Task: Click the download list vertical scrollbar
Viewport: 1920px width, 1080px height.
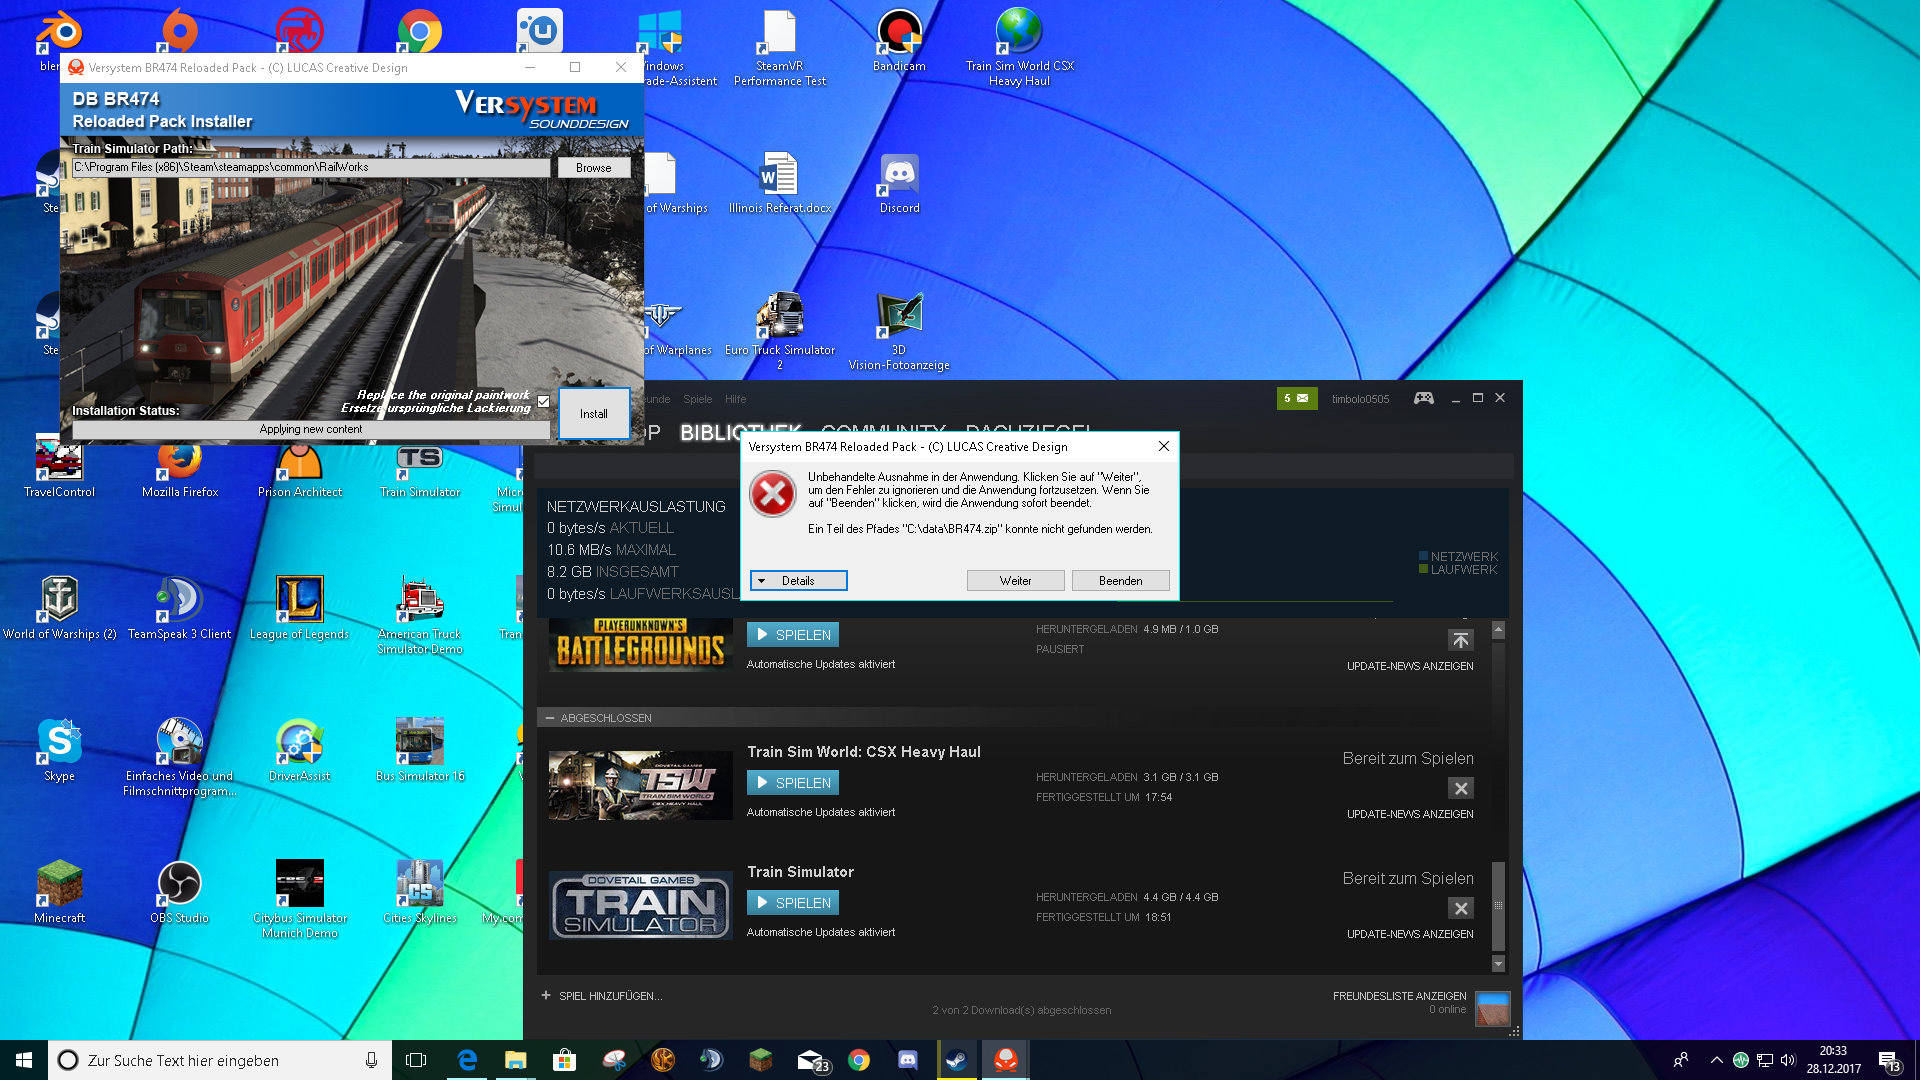Action: [x=1498, y=903]
